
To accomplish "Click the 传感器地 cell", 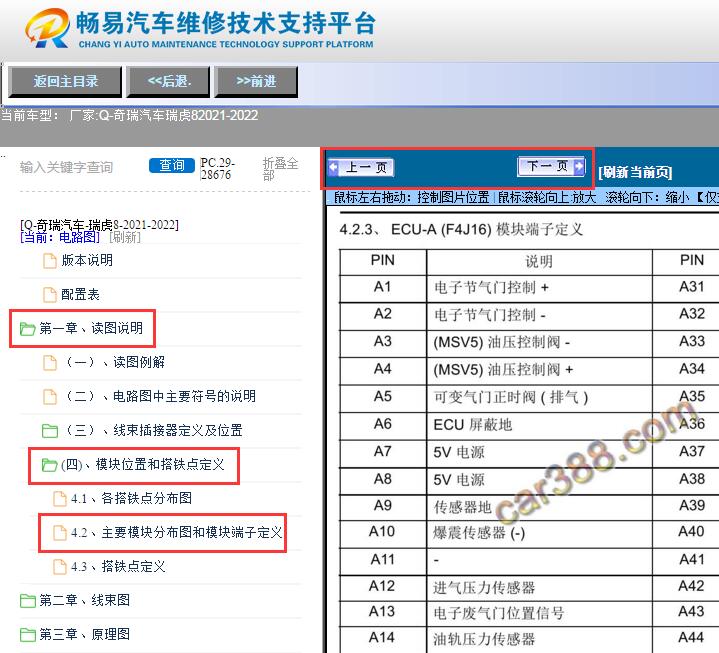I will (539, 507).
